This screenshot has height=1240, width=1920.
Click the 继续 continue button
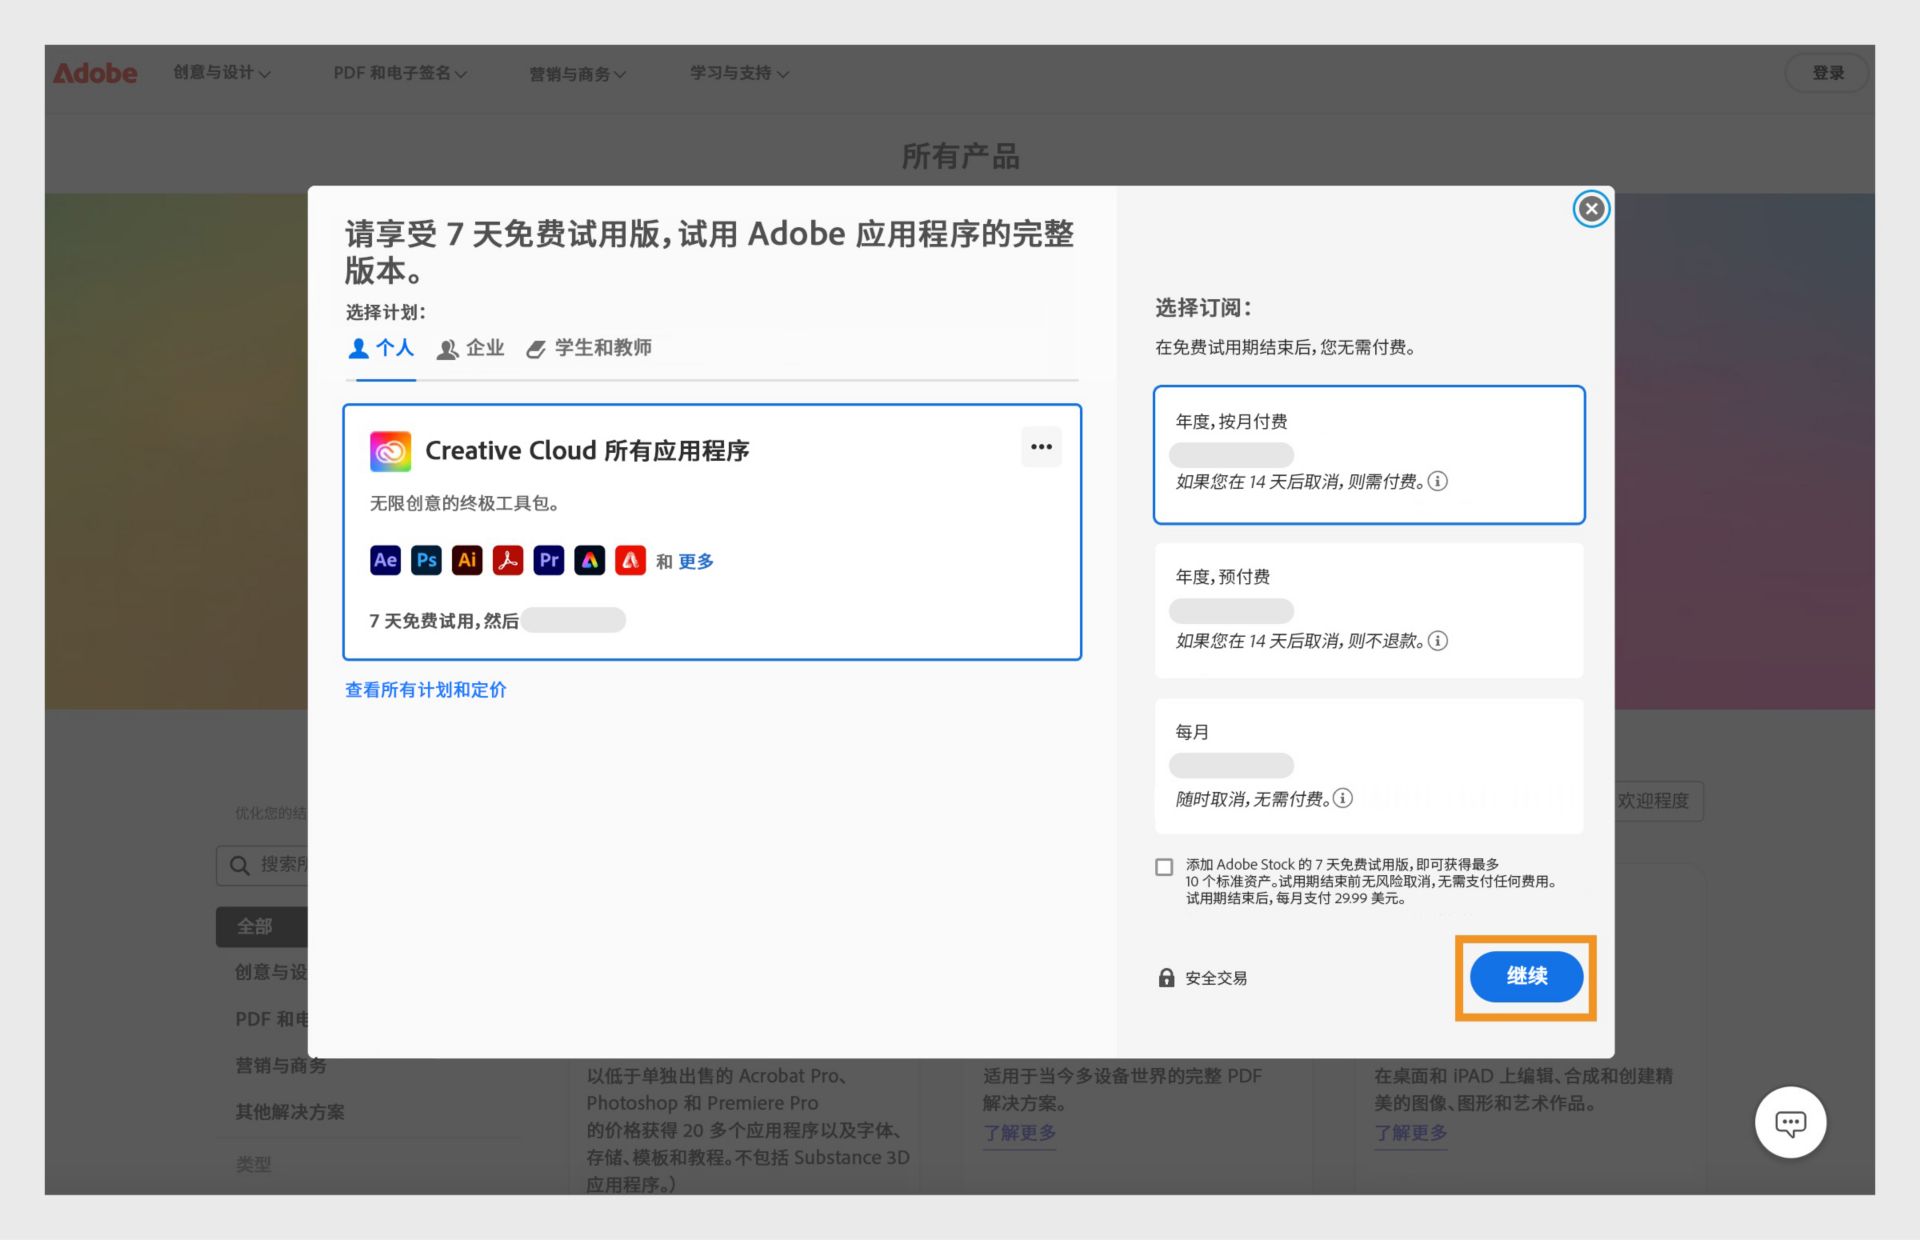[1526, 976]
